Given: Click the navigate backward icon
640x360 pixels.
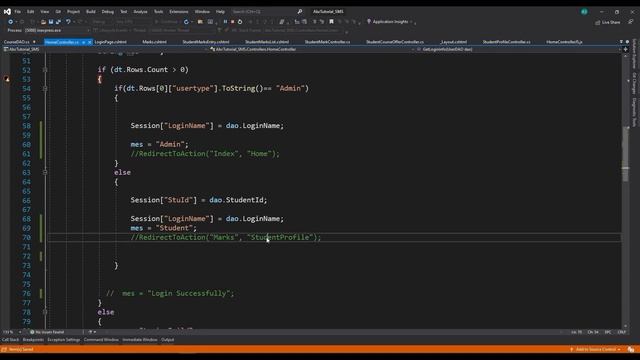Looking at the screenshot, I should pos(11,22).
